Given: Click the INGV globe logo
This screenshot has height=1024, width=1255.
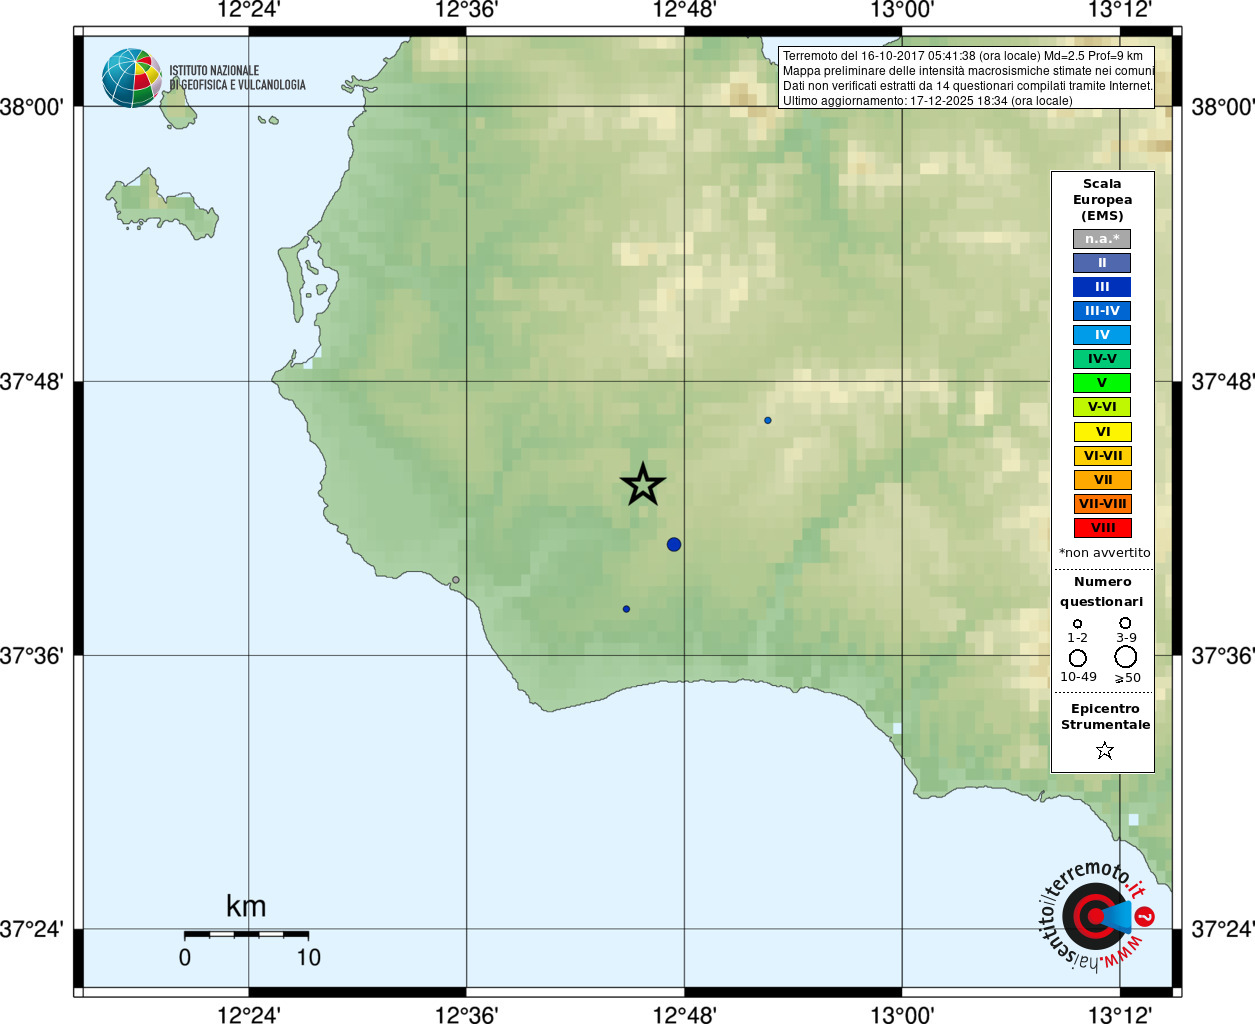Looking at the screenshot, I should (x=132, y=78).
